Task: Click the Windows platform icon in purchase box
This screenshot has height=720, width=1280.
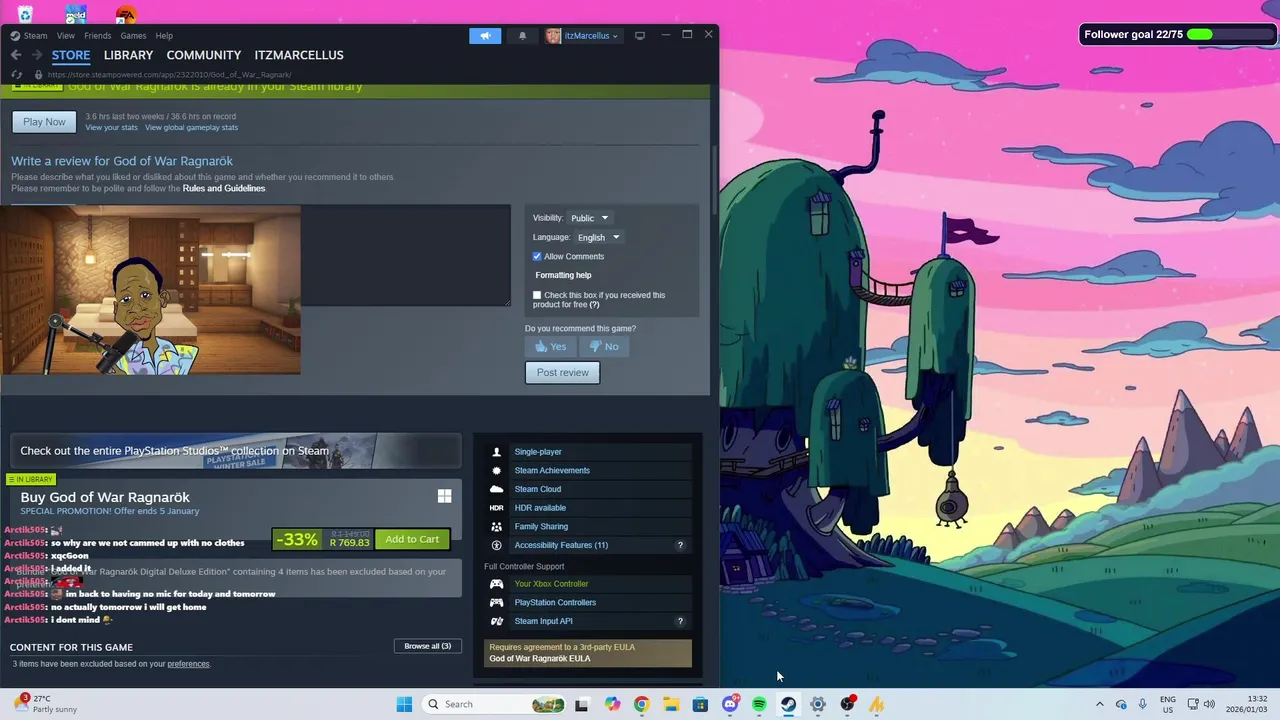Action: click(444, 496)
